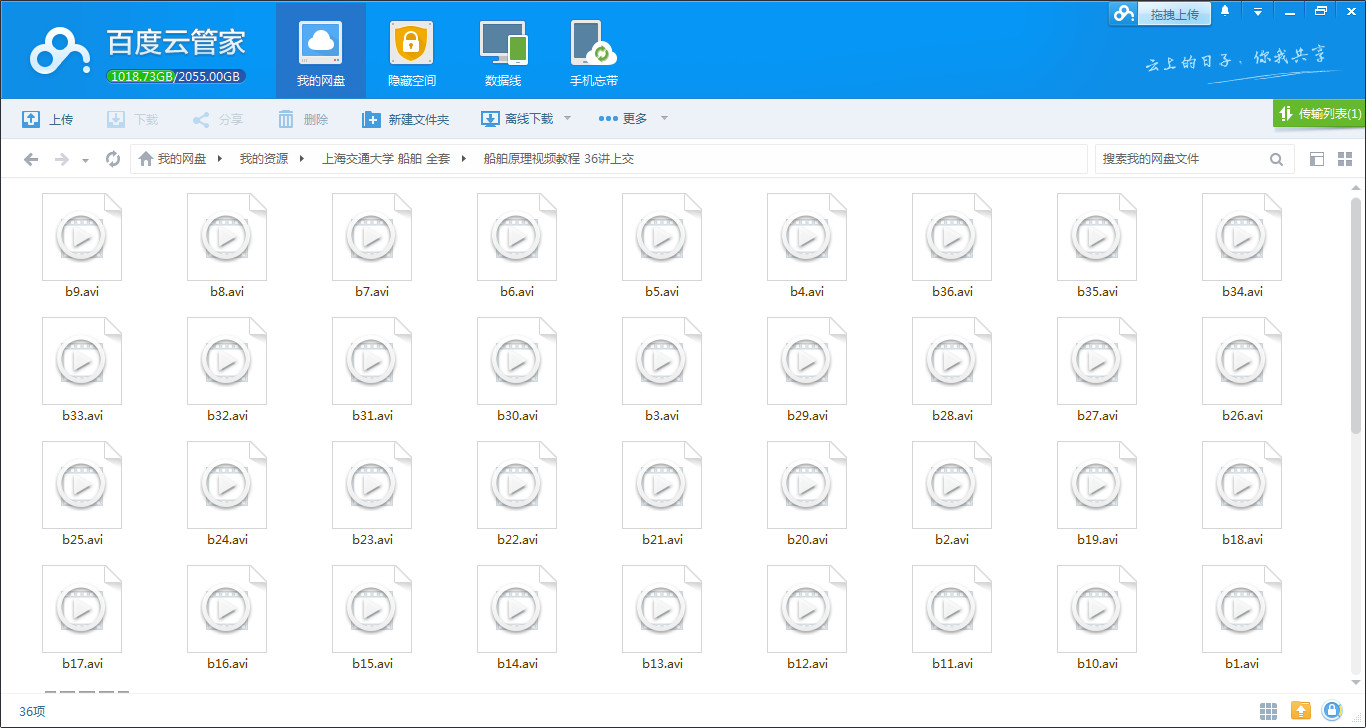1366x728 pixels.
Task: Click the 36项 item count
Action: 32,712
